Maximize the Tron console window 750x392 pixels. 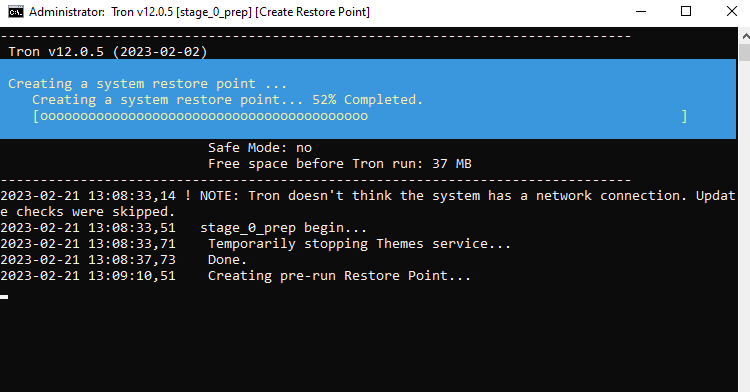686,12
